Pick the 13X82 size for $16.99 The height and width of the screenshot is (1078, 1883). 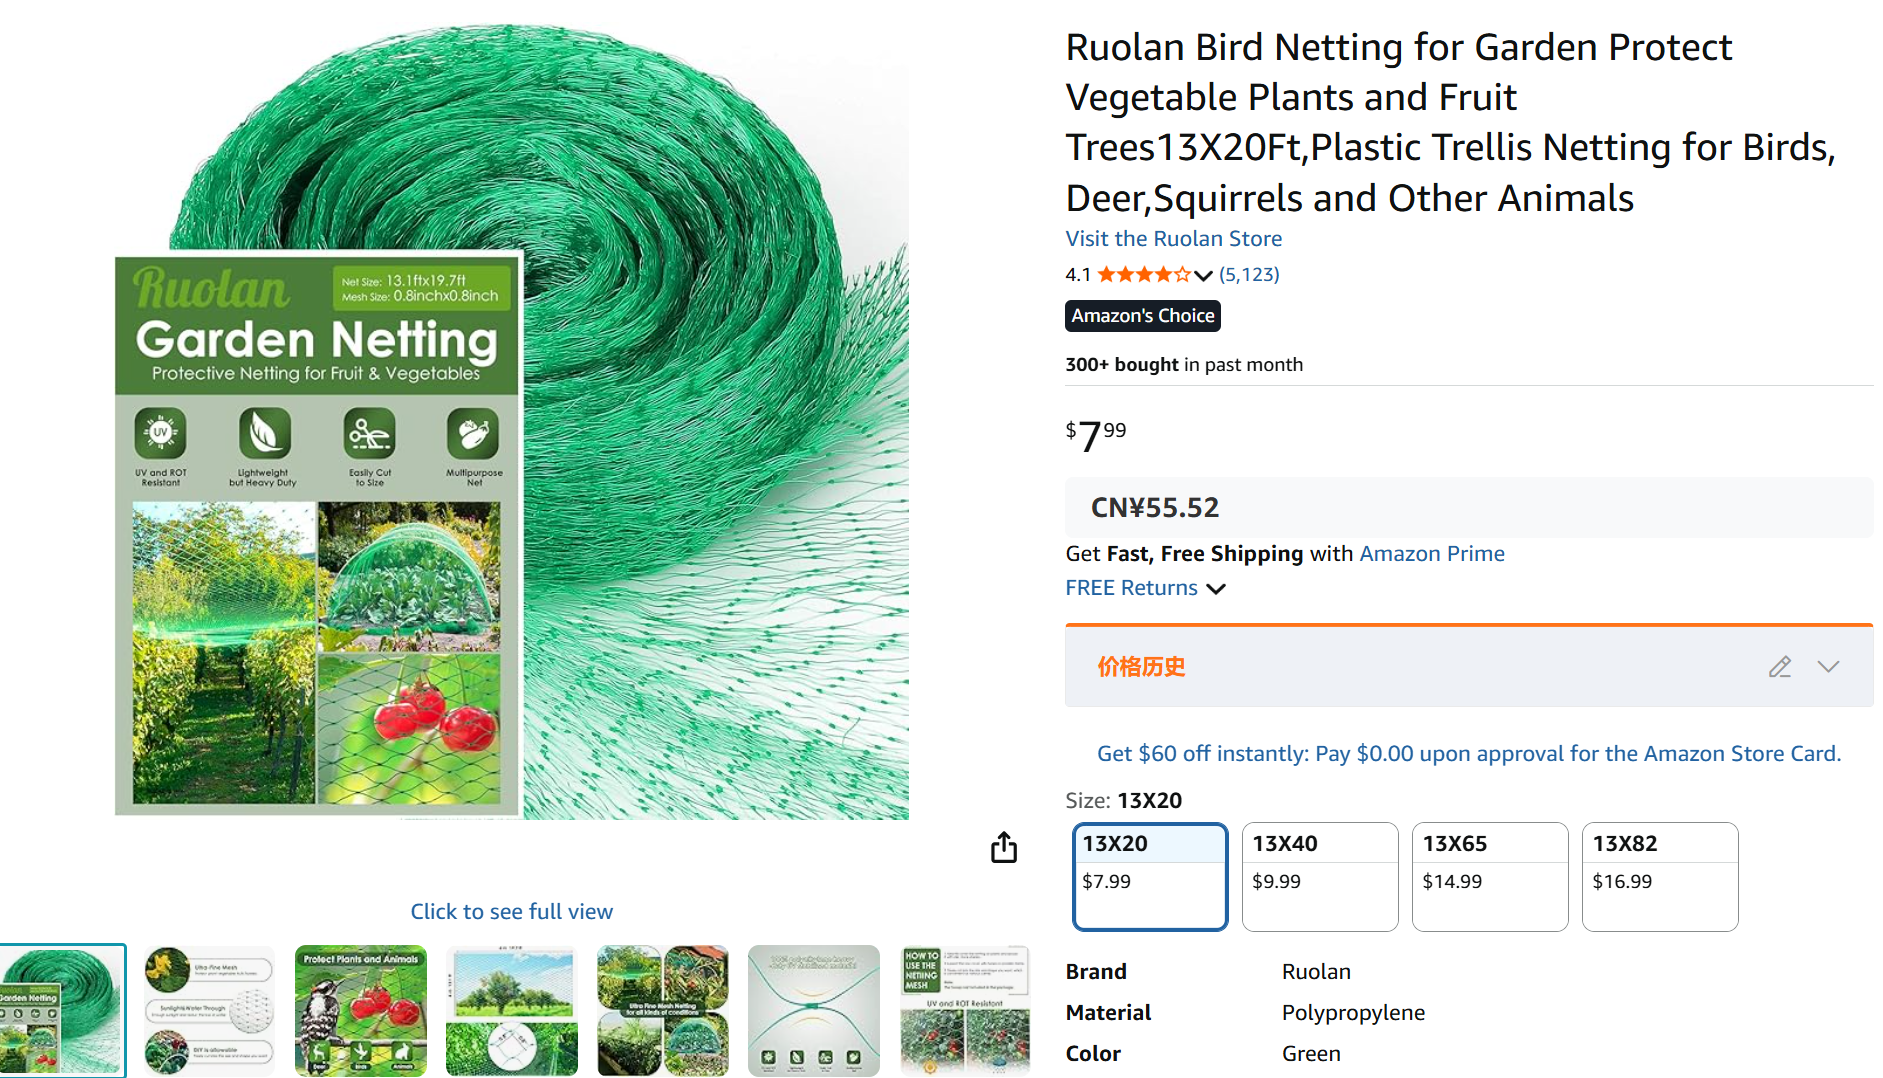(x=1659, y=876)
